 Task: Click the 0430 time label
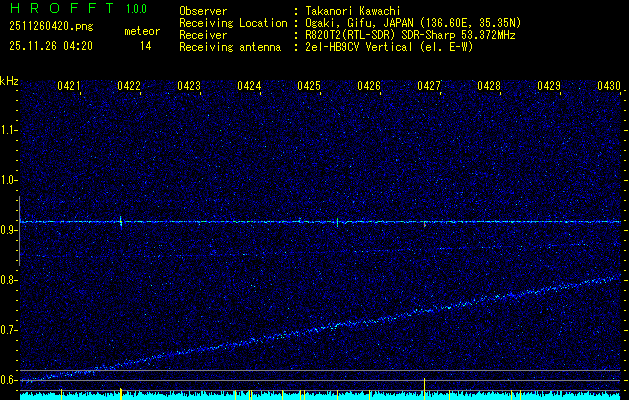coord(609,87)
